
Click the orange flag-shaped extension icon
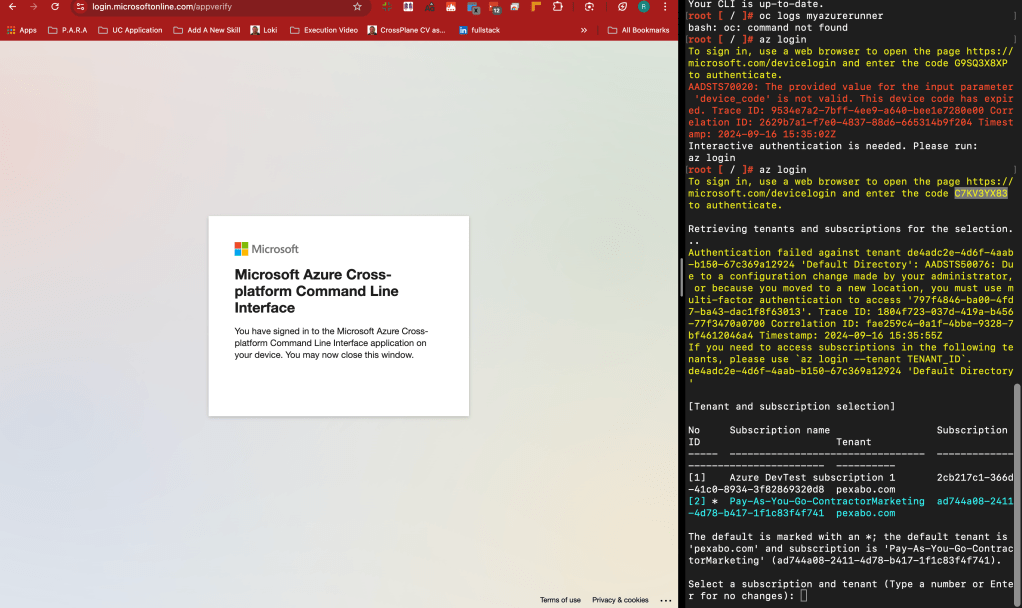(x=536, y=7)
